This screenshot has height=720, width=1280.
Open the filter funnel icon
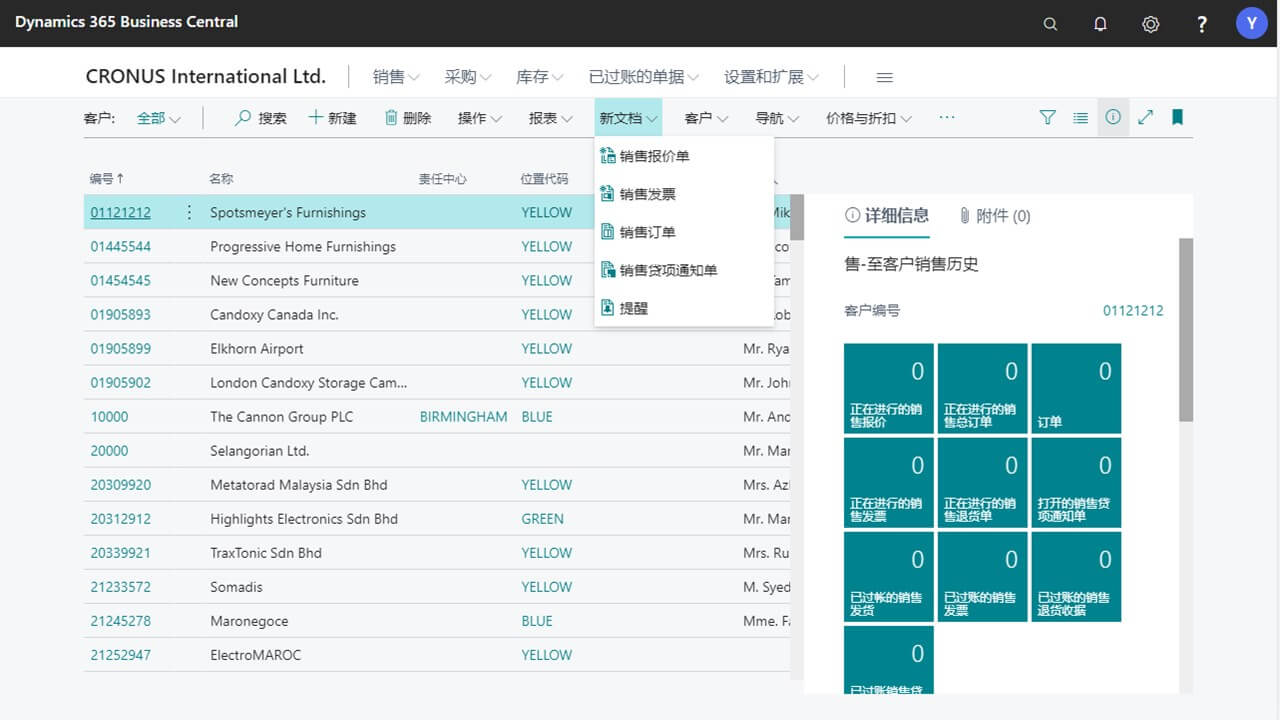pos(1047,117)
